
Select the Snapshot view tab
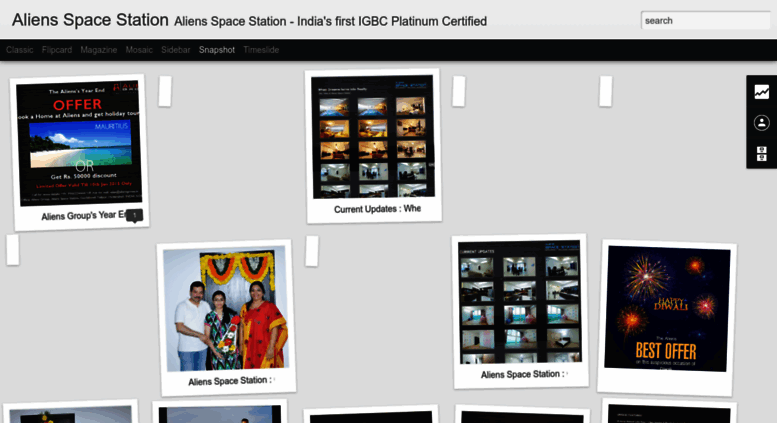pos(217,50)
